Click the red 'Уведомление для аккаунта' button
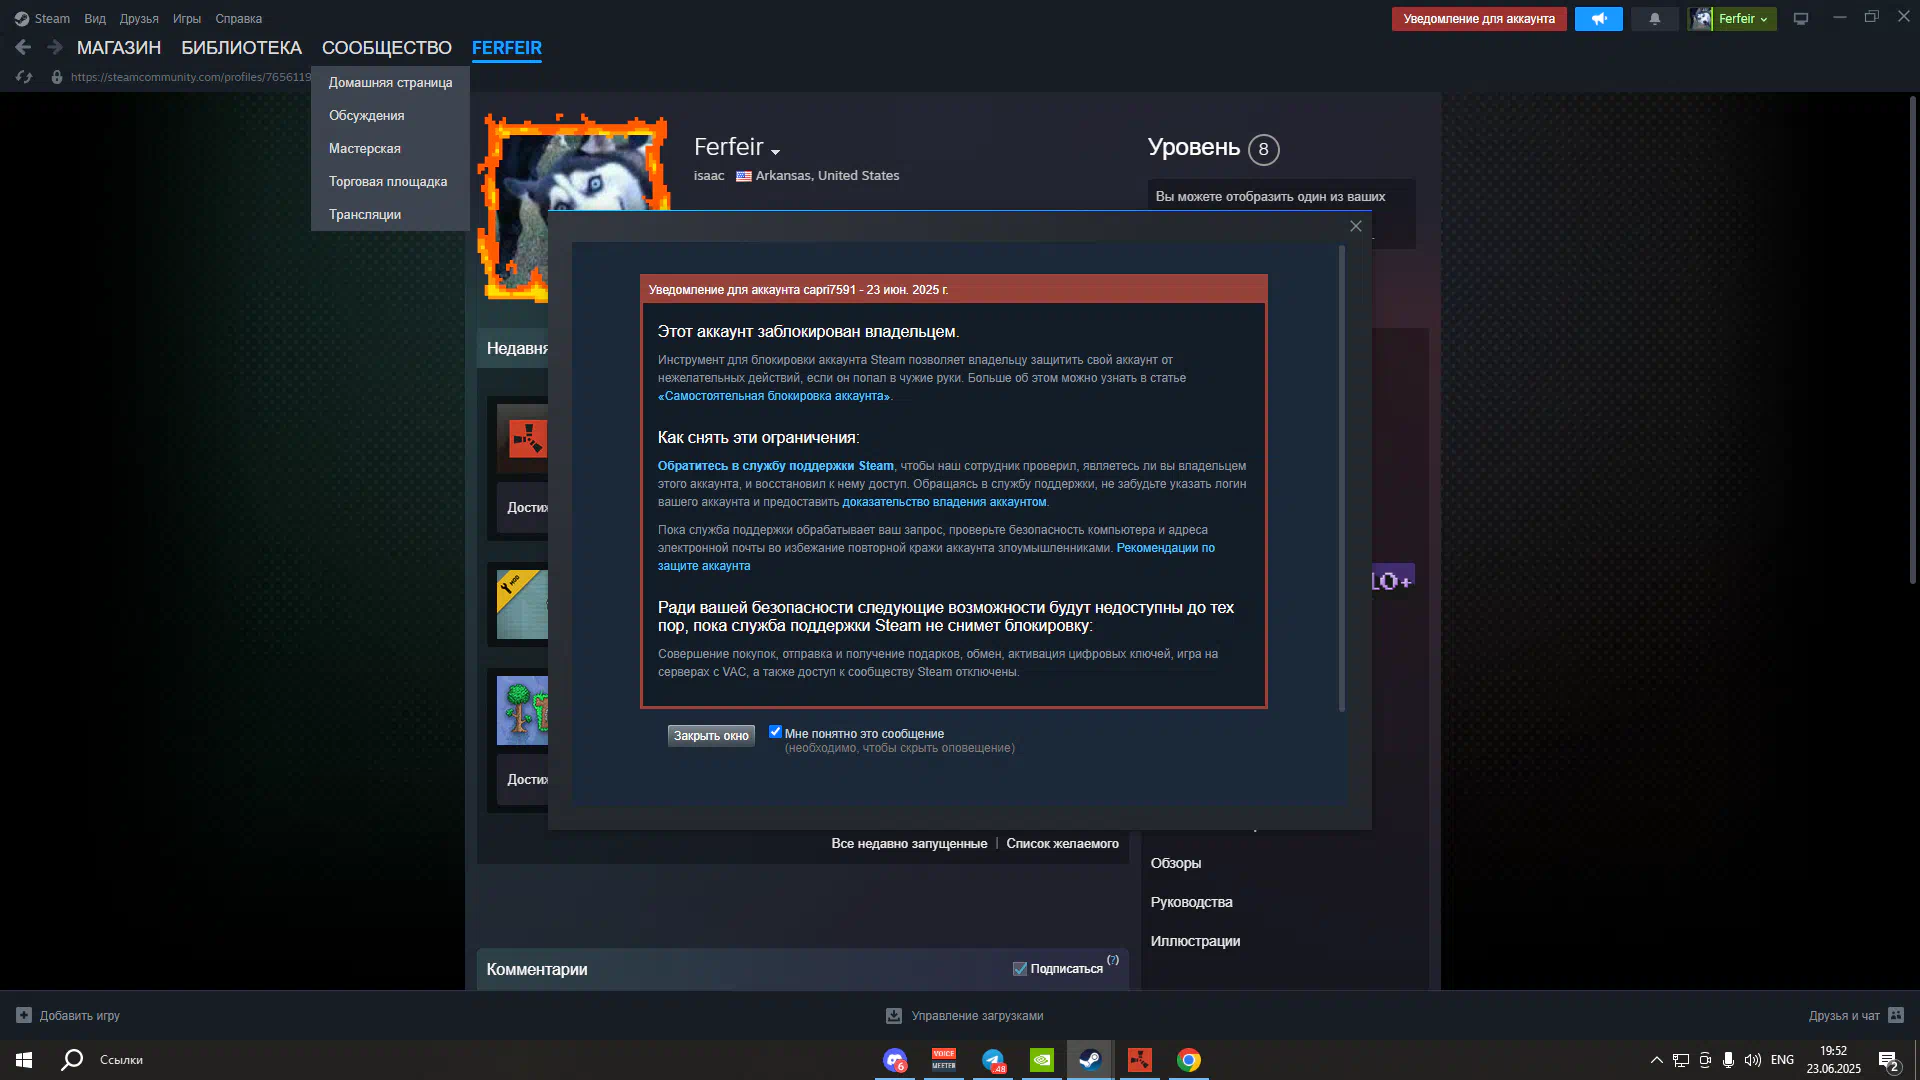The height and width of the screenshot is (1080, 1920). (1479, 19)
